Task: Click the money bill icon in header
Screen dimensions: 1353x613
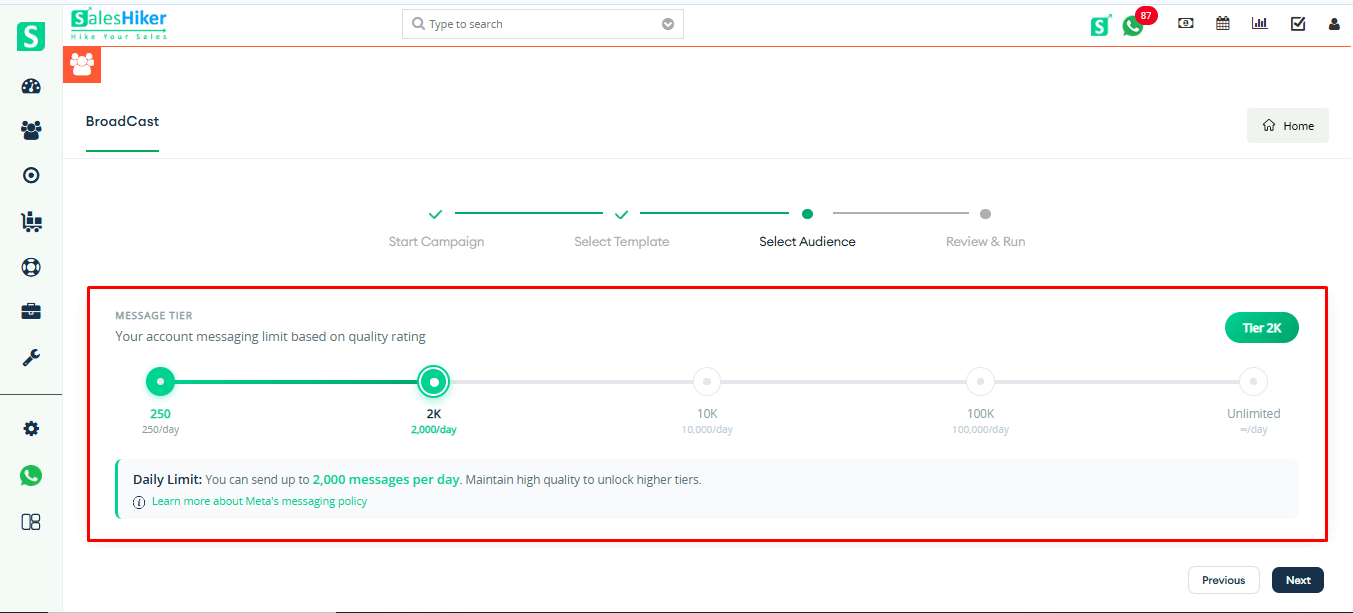Action: click(x=1186, y=24)
